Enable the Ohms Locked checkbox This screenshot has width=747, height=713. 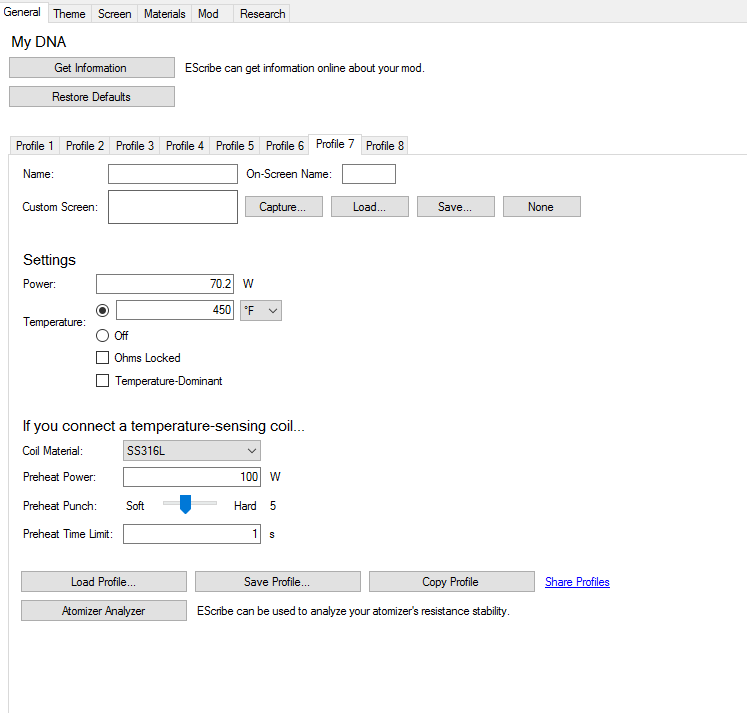pyautogui.click(x=102, y=358)
